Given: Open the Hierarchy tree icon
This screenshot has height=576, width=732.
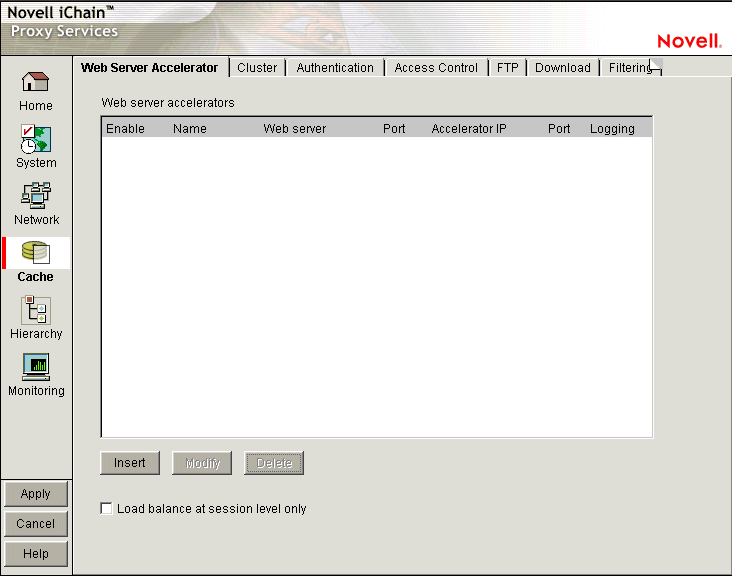Looking at the screenshot, I should coord(35,310).
